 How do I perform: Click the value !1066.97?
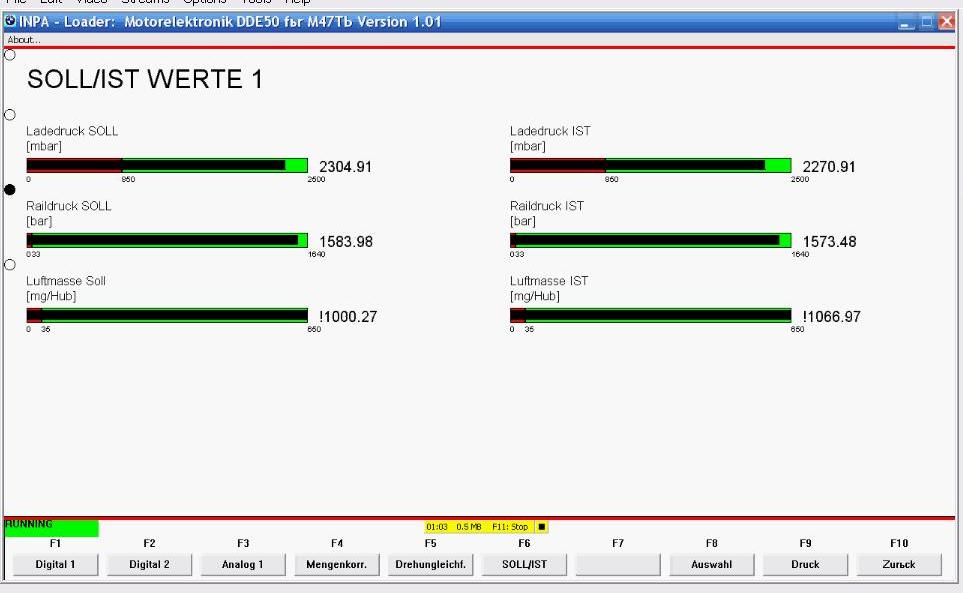coord(832,316)
